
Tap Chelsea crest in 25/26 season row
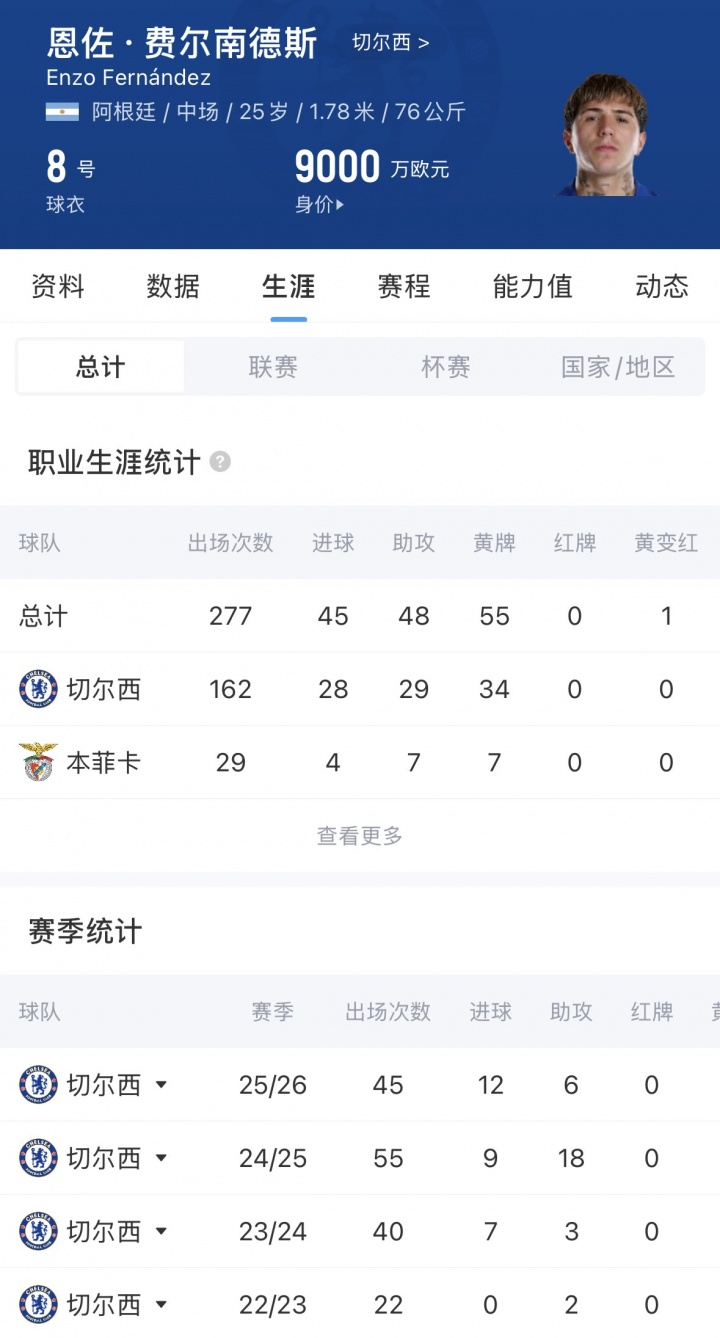(38, 1085)
